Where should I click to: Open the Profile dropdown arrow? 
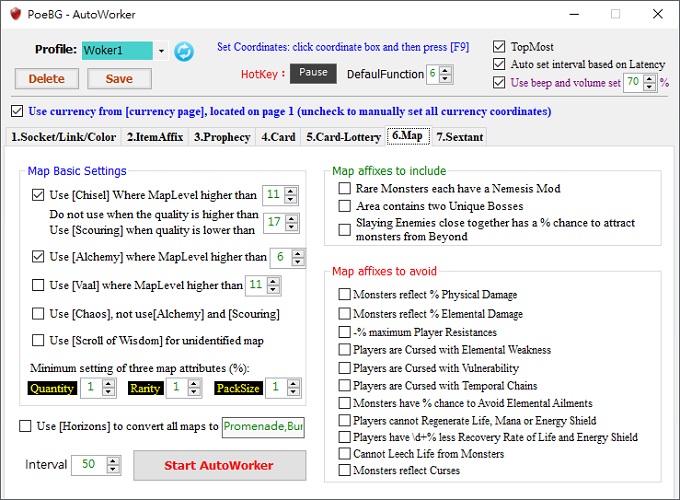161,51
